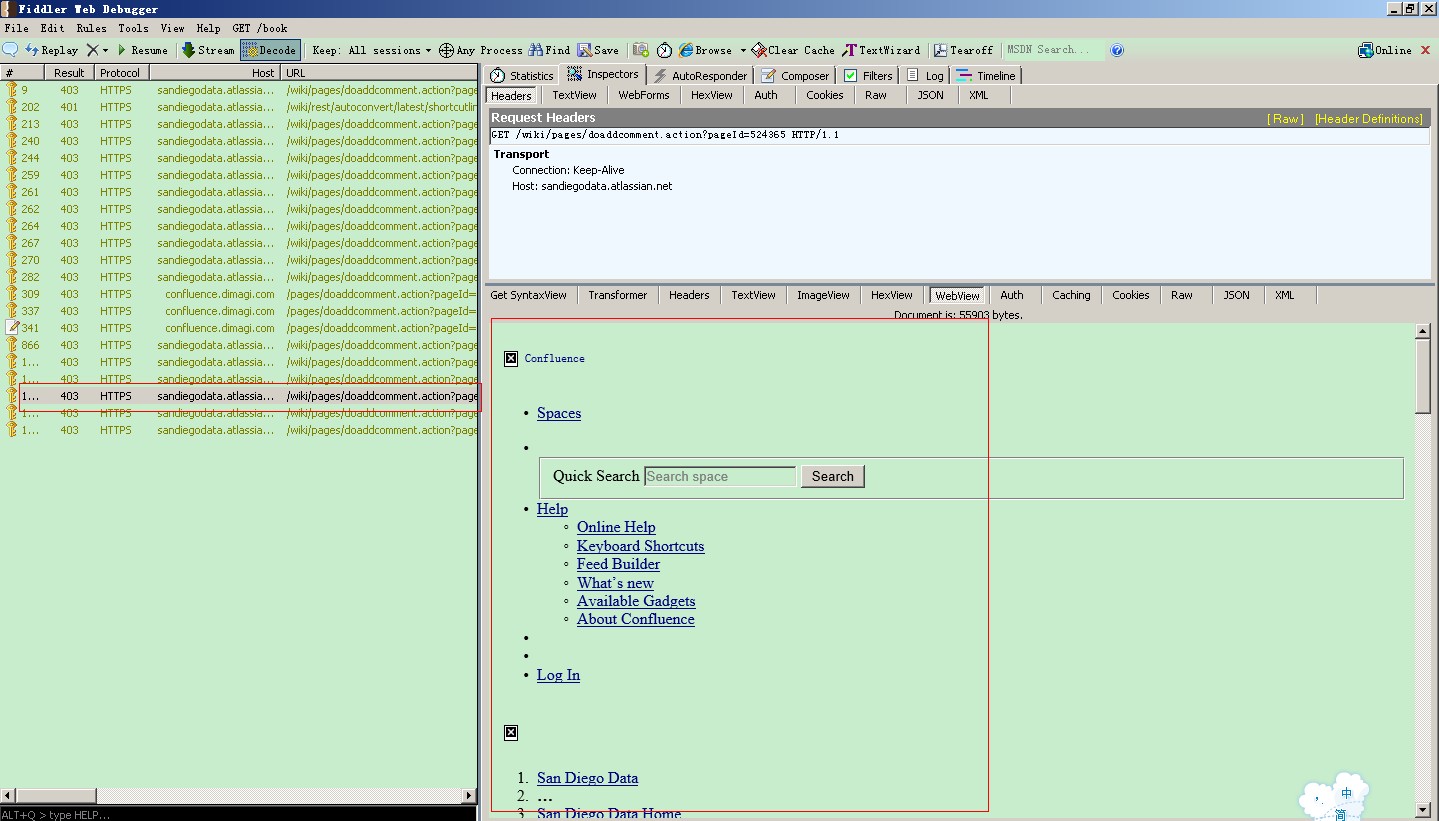Image resolution: width=1439 pixels, height=821 pixels.
Task: Select request inspector WebForms tab
Action: pos(644,95)
